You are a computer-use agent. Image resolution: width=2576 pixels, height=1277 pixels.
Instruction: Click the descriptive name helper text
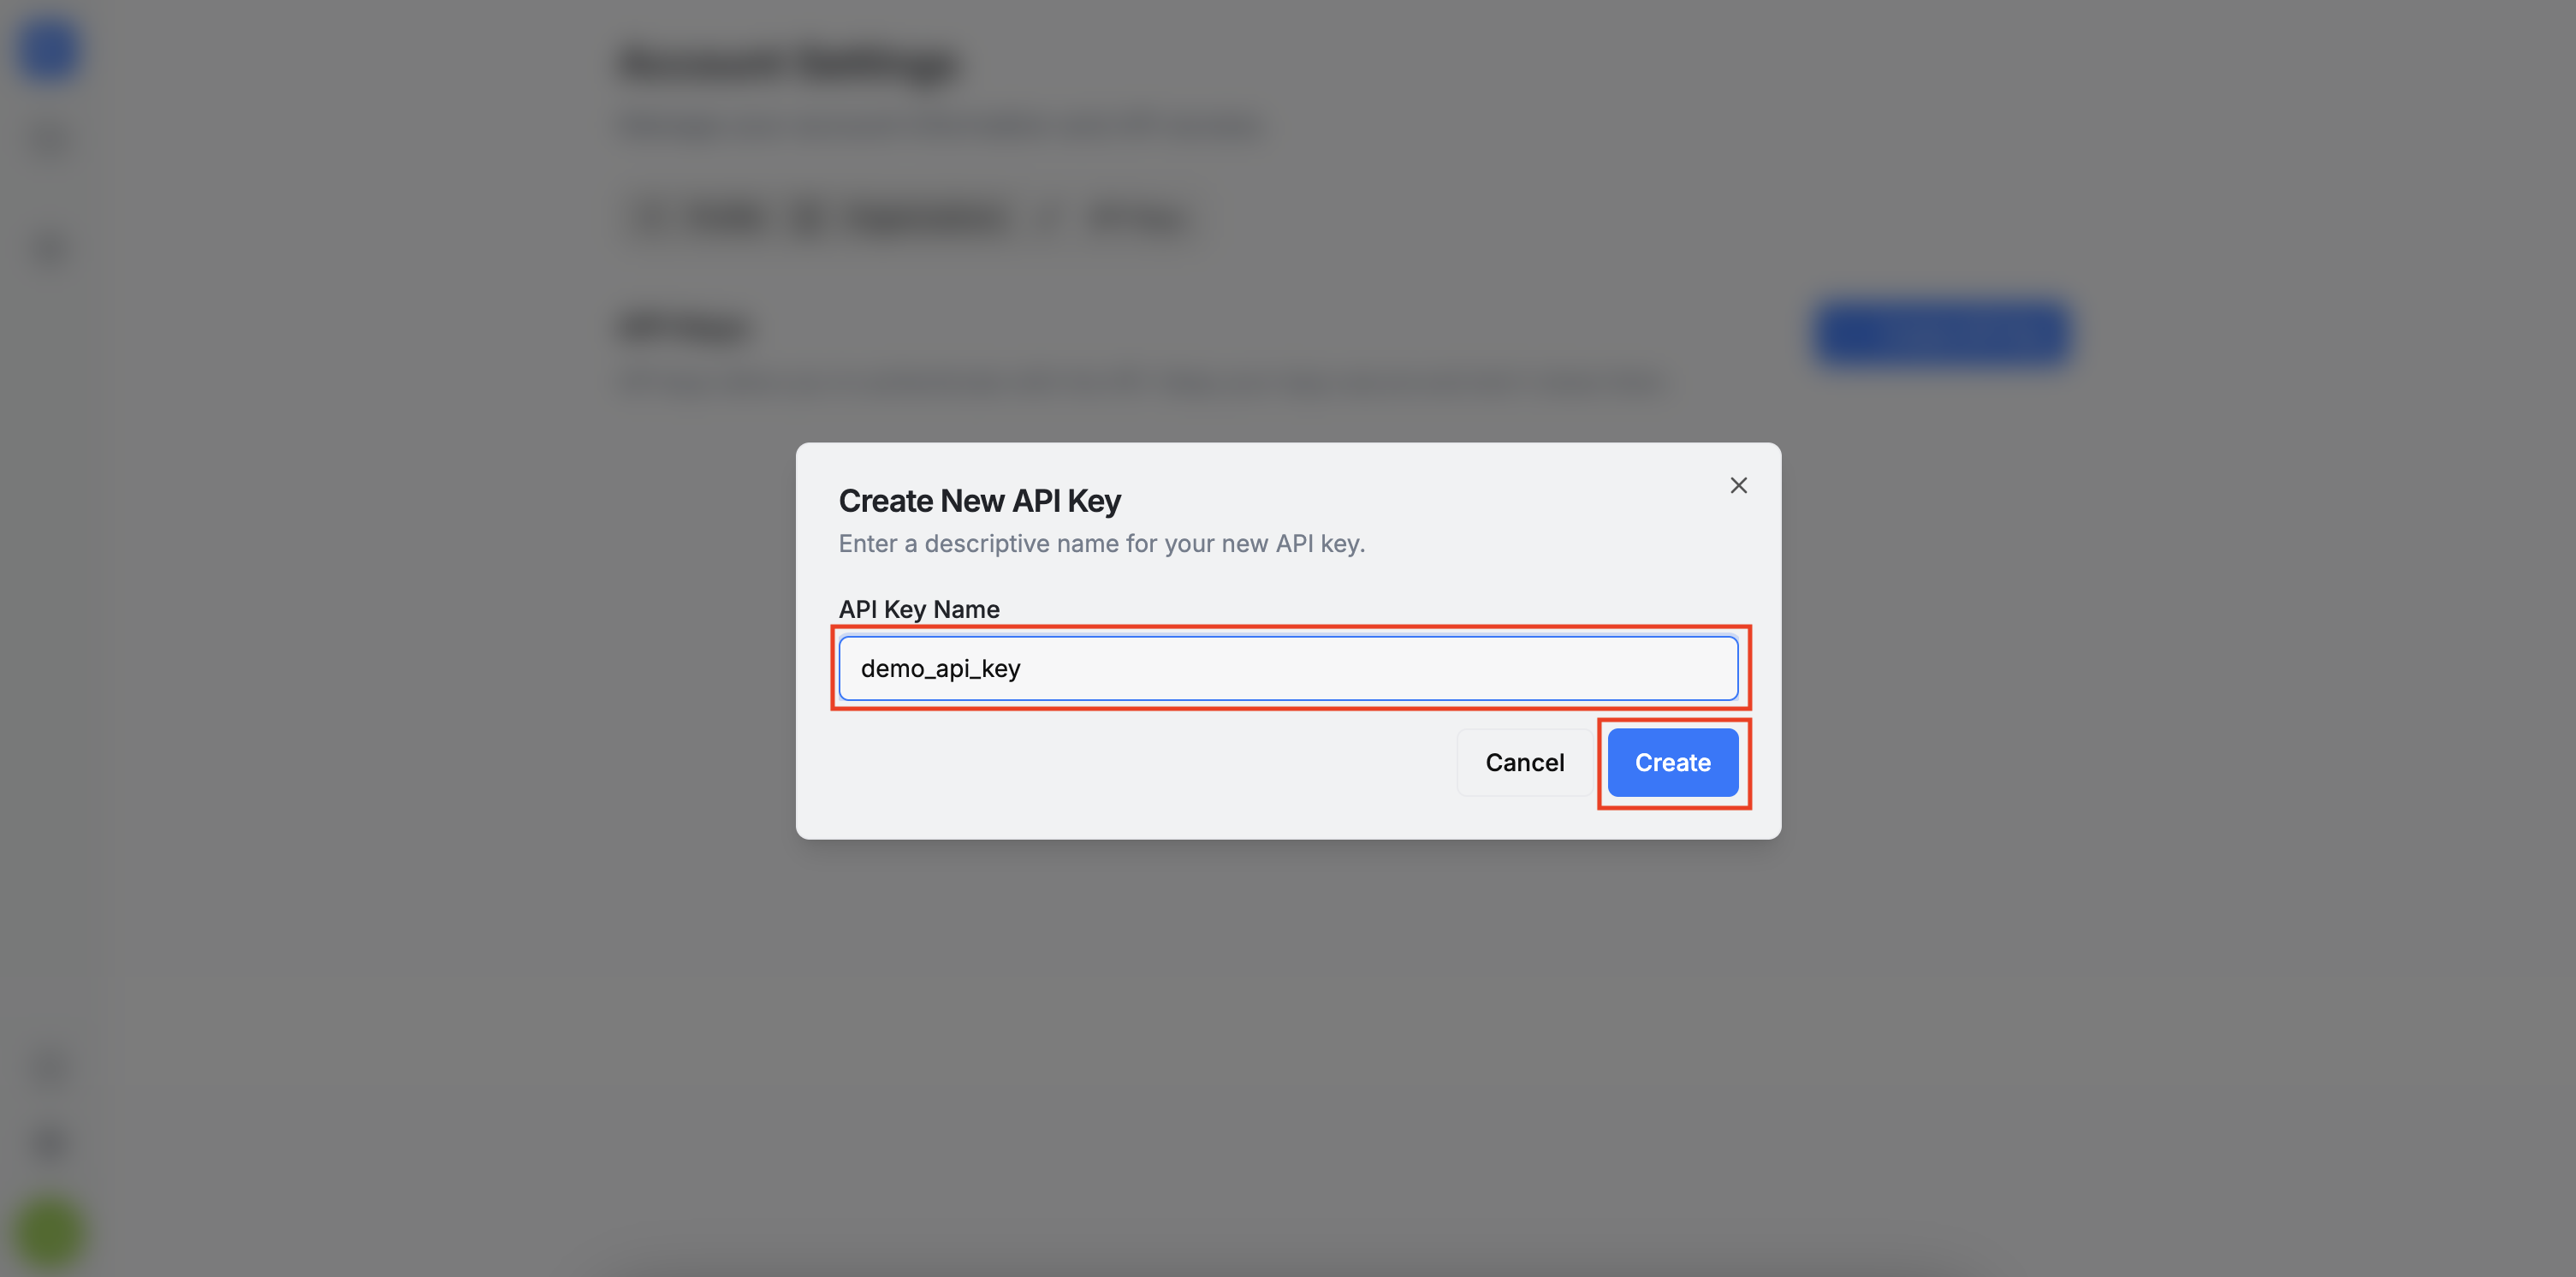click(x=1101, y=543)
